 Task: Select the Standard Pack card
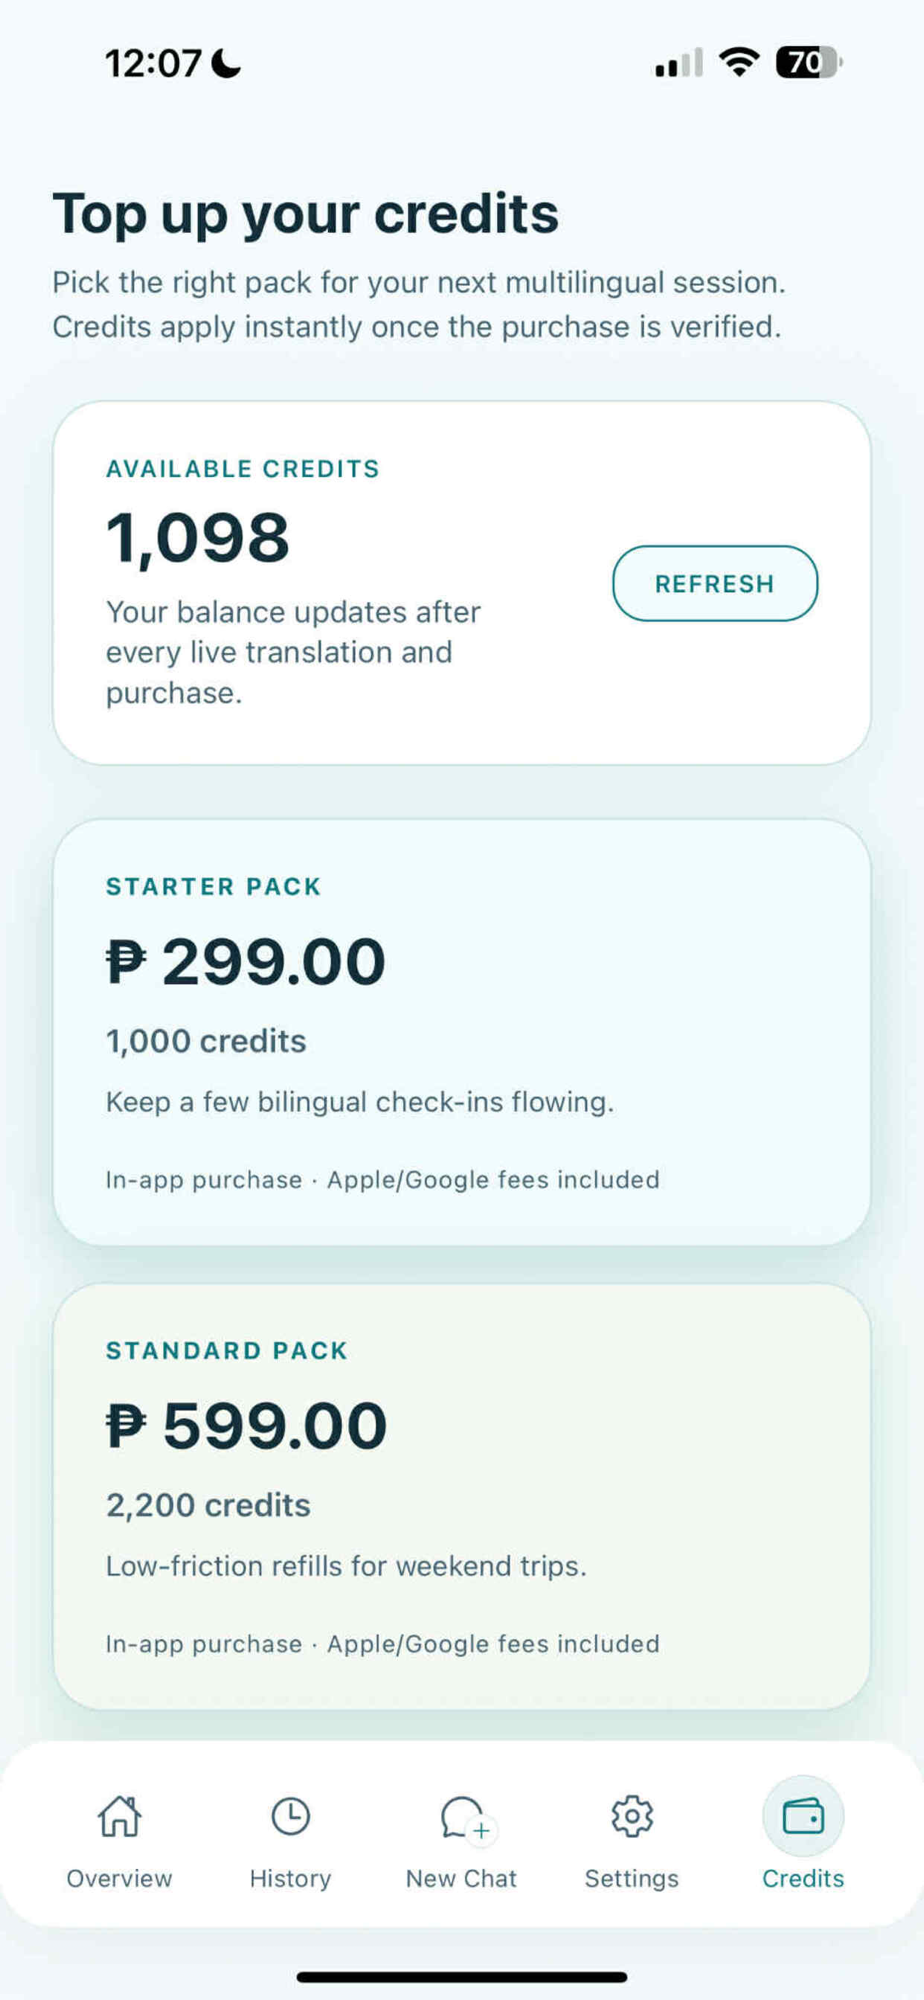pyautogui.click(x=462, y=1496)
